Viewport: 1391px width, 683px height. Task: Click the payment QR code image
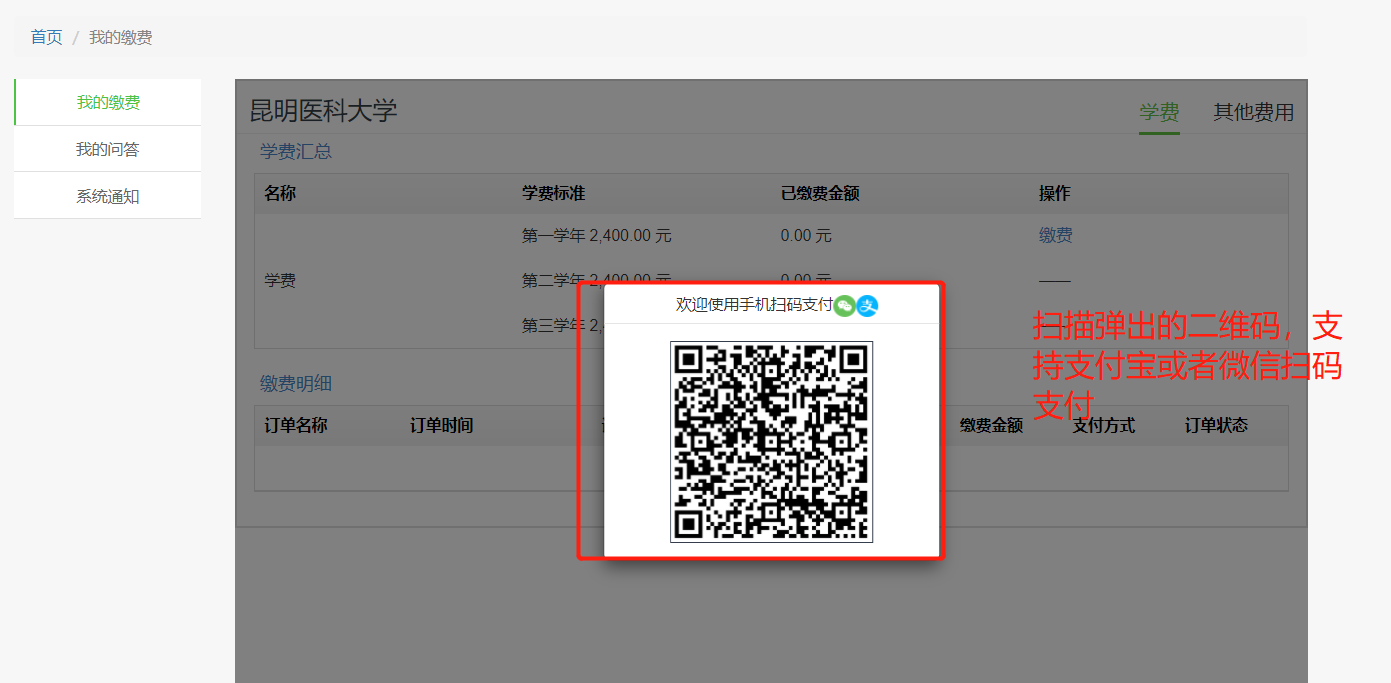(x=771, y=442)
